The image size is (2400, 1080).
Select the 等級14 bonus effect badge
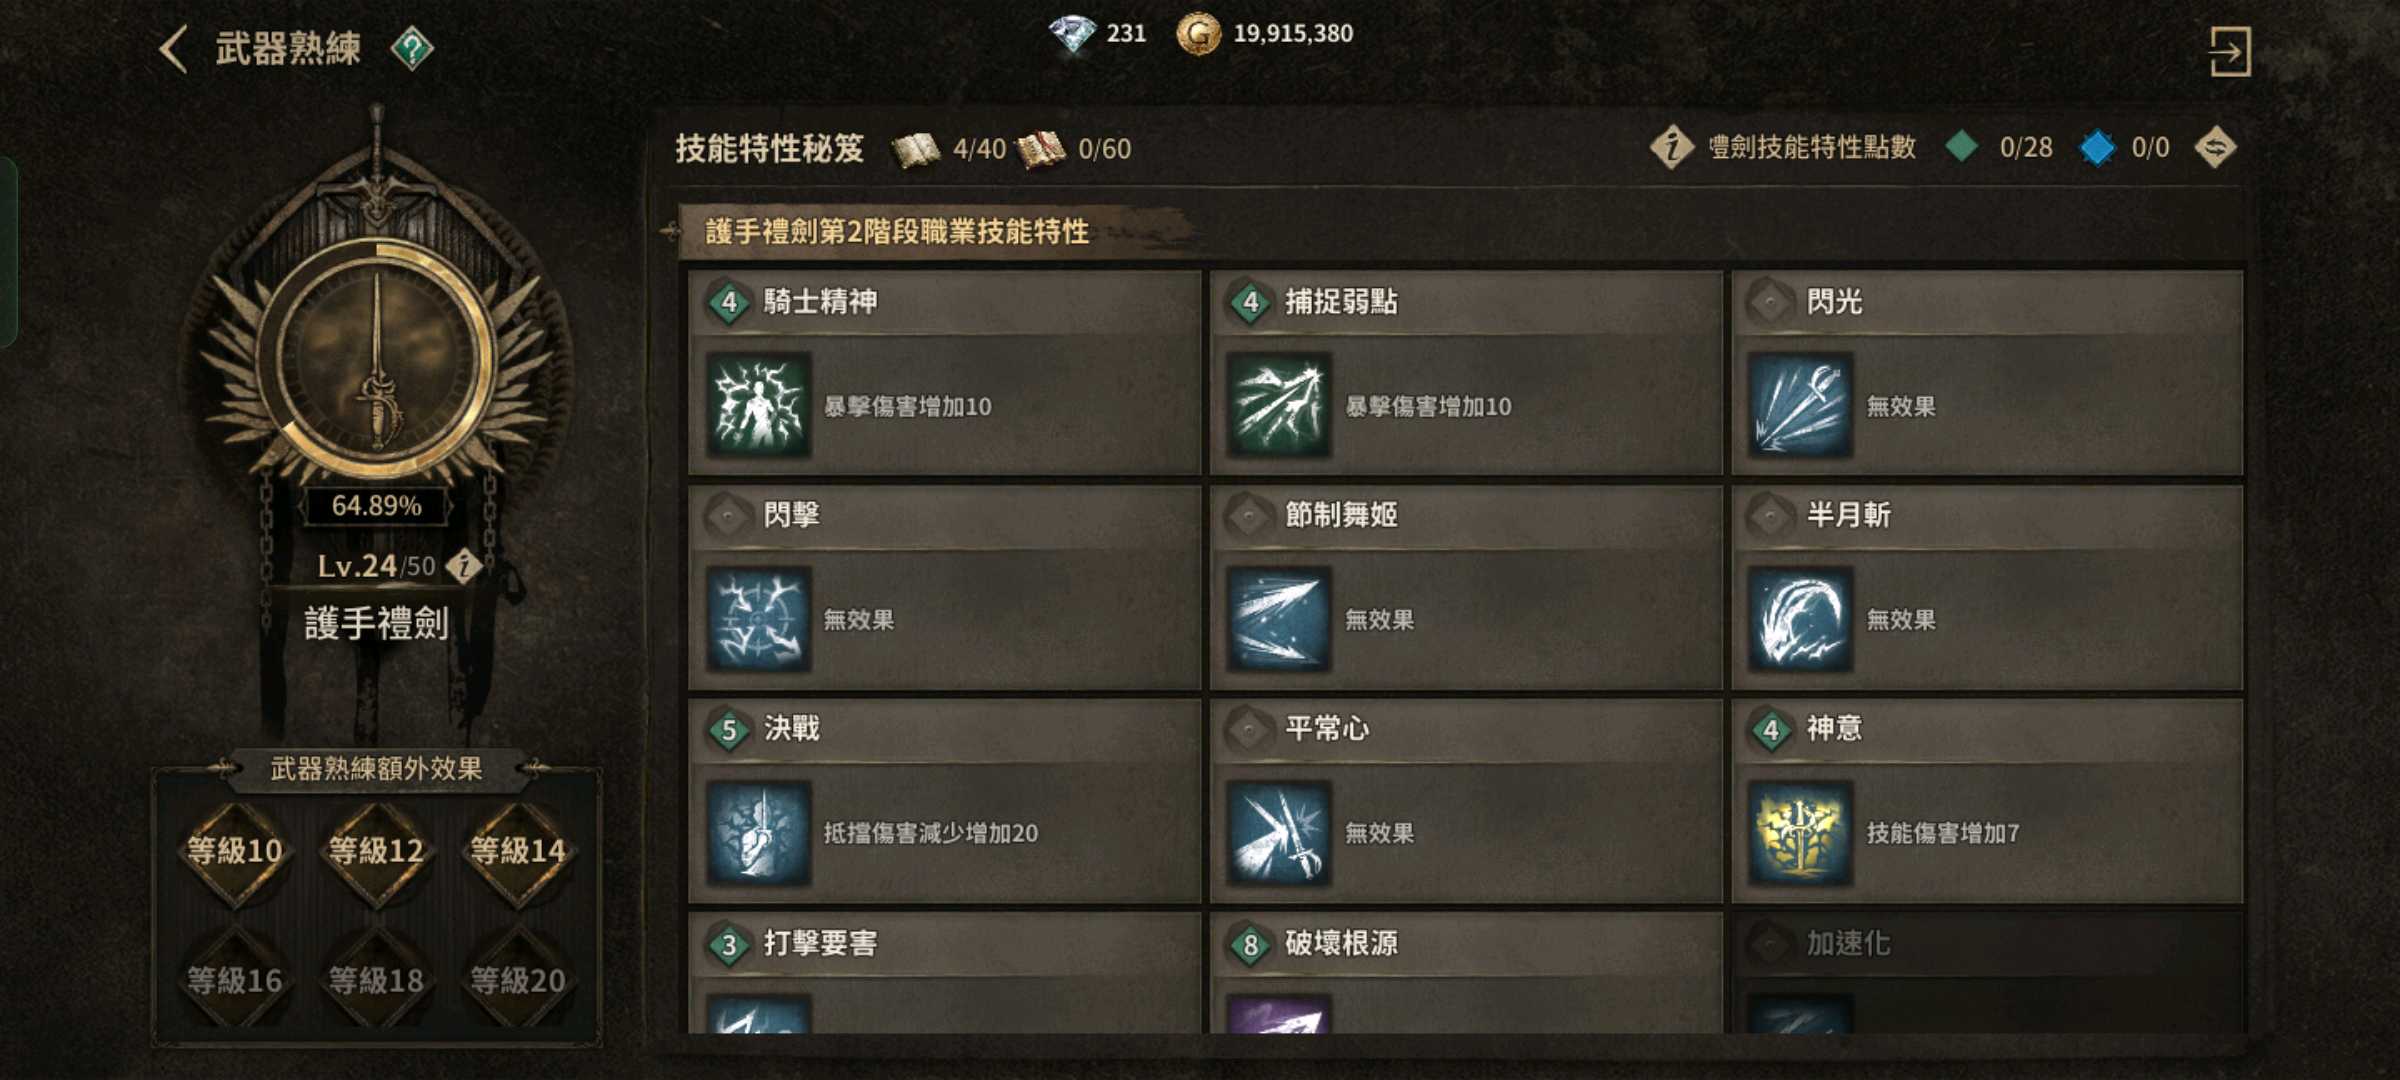point(518,851)
